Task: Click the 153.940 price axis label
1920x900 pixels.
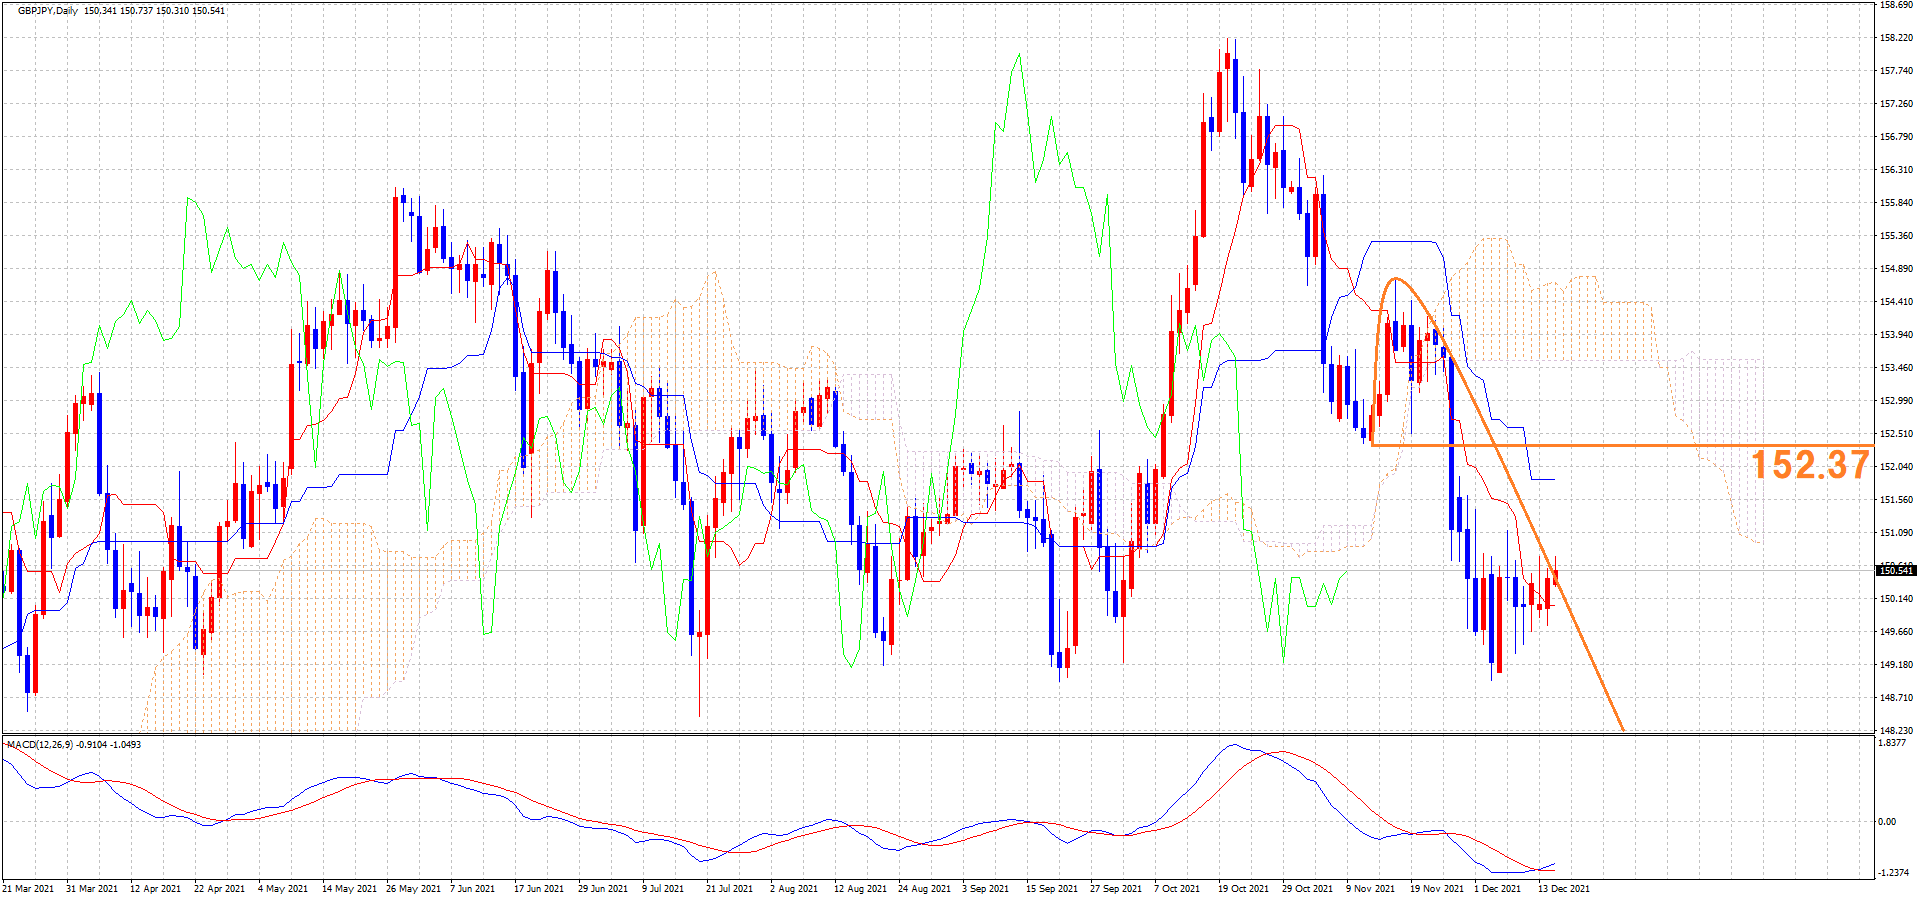Action: 1897,335
